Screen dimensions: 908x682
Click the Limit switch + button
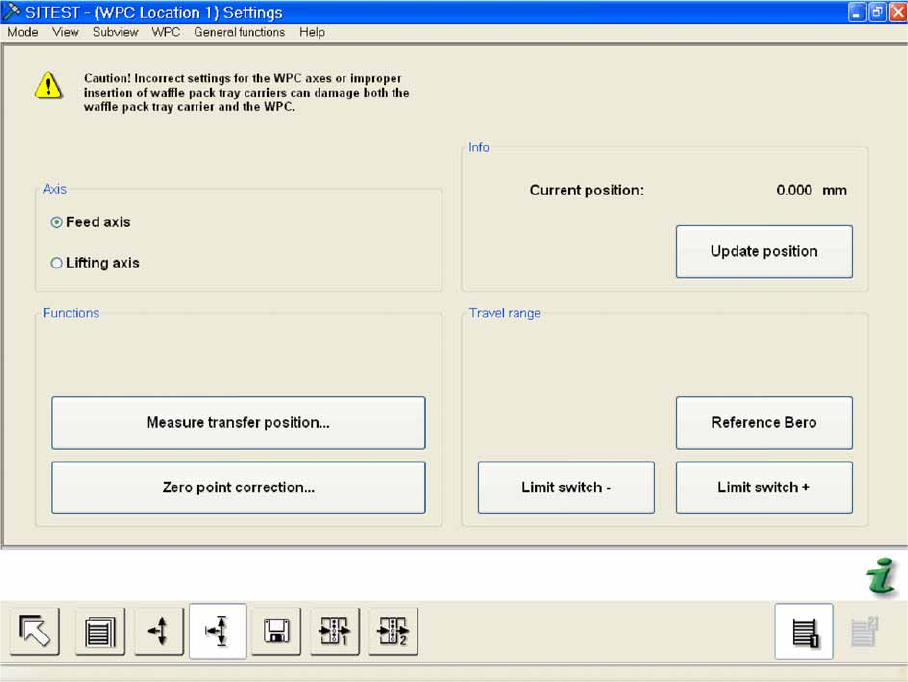[764, 487]
